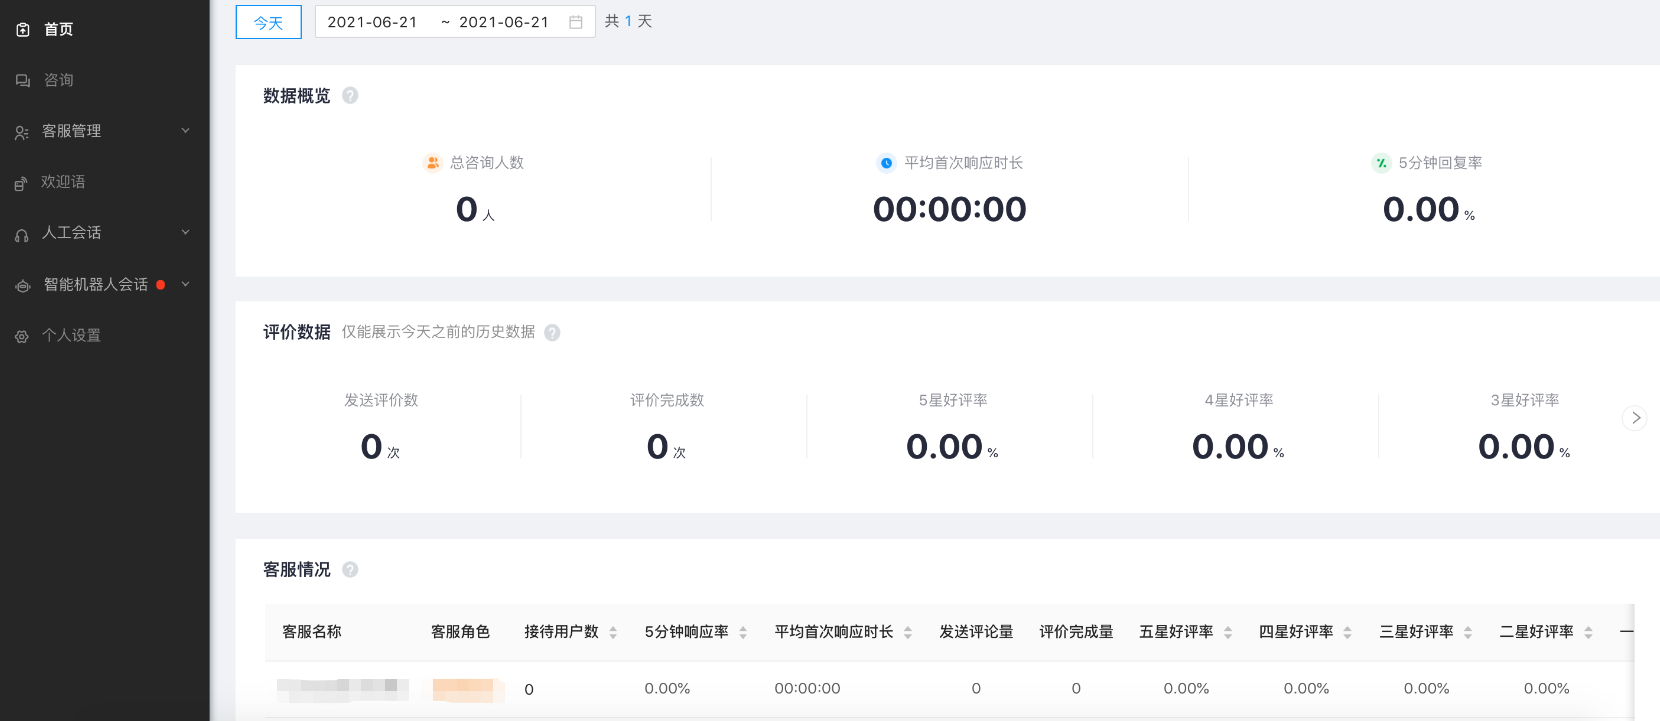This screenshot has width=1660, height=721.
Task: Click the 客服名称 column header
Action: [312, 632]
